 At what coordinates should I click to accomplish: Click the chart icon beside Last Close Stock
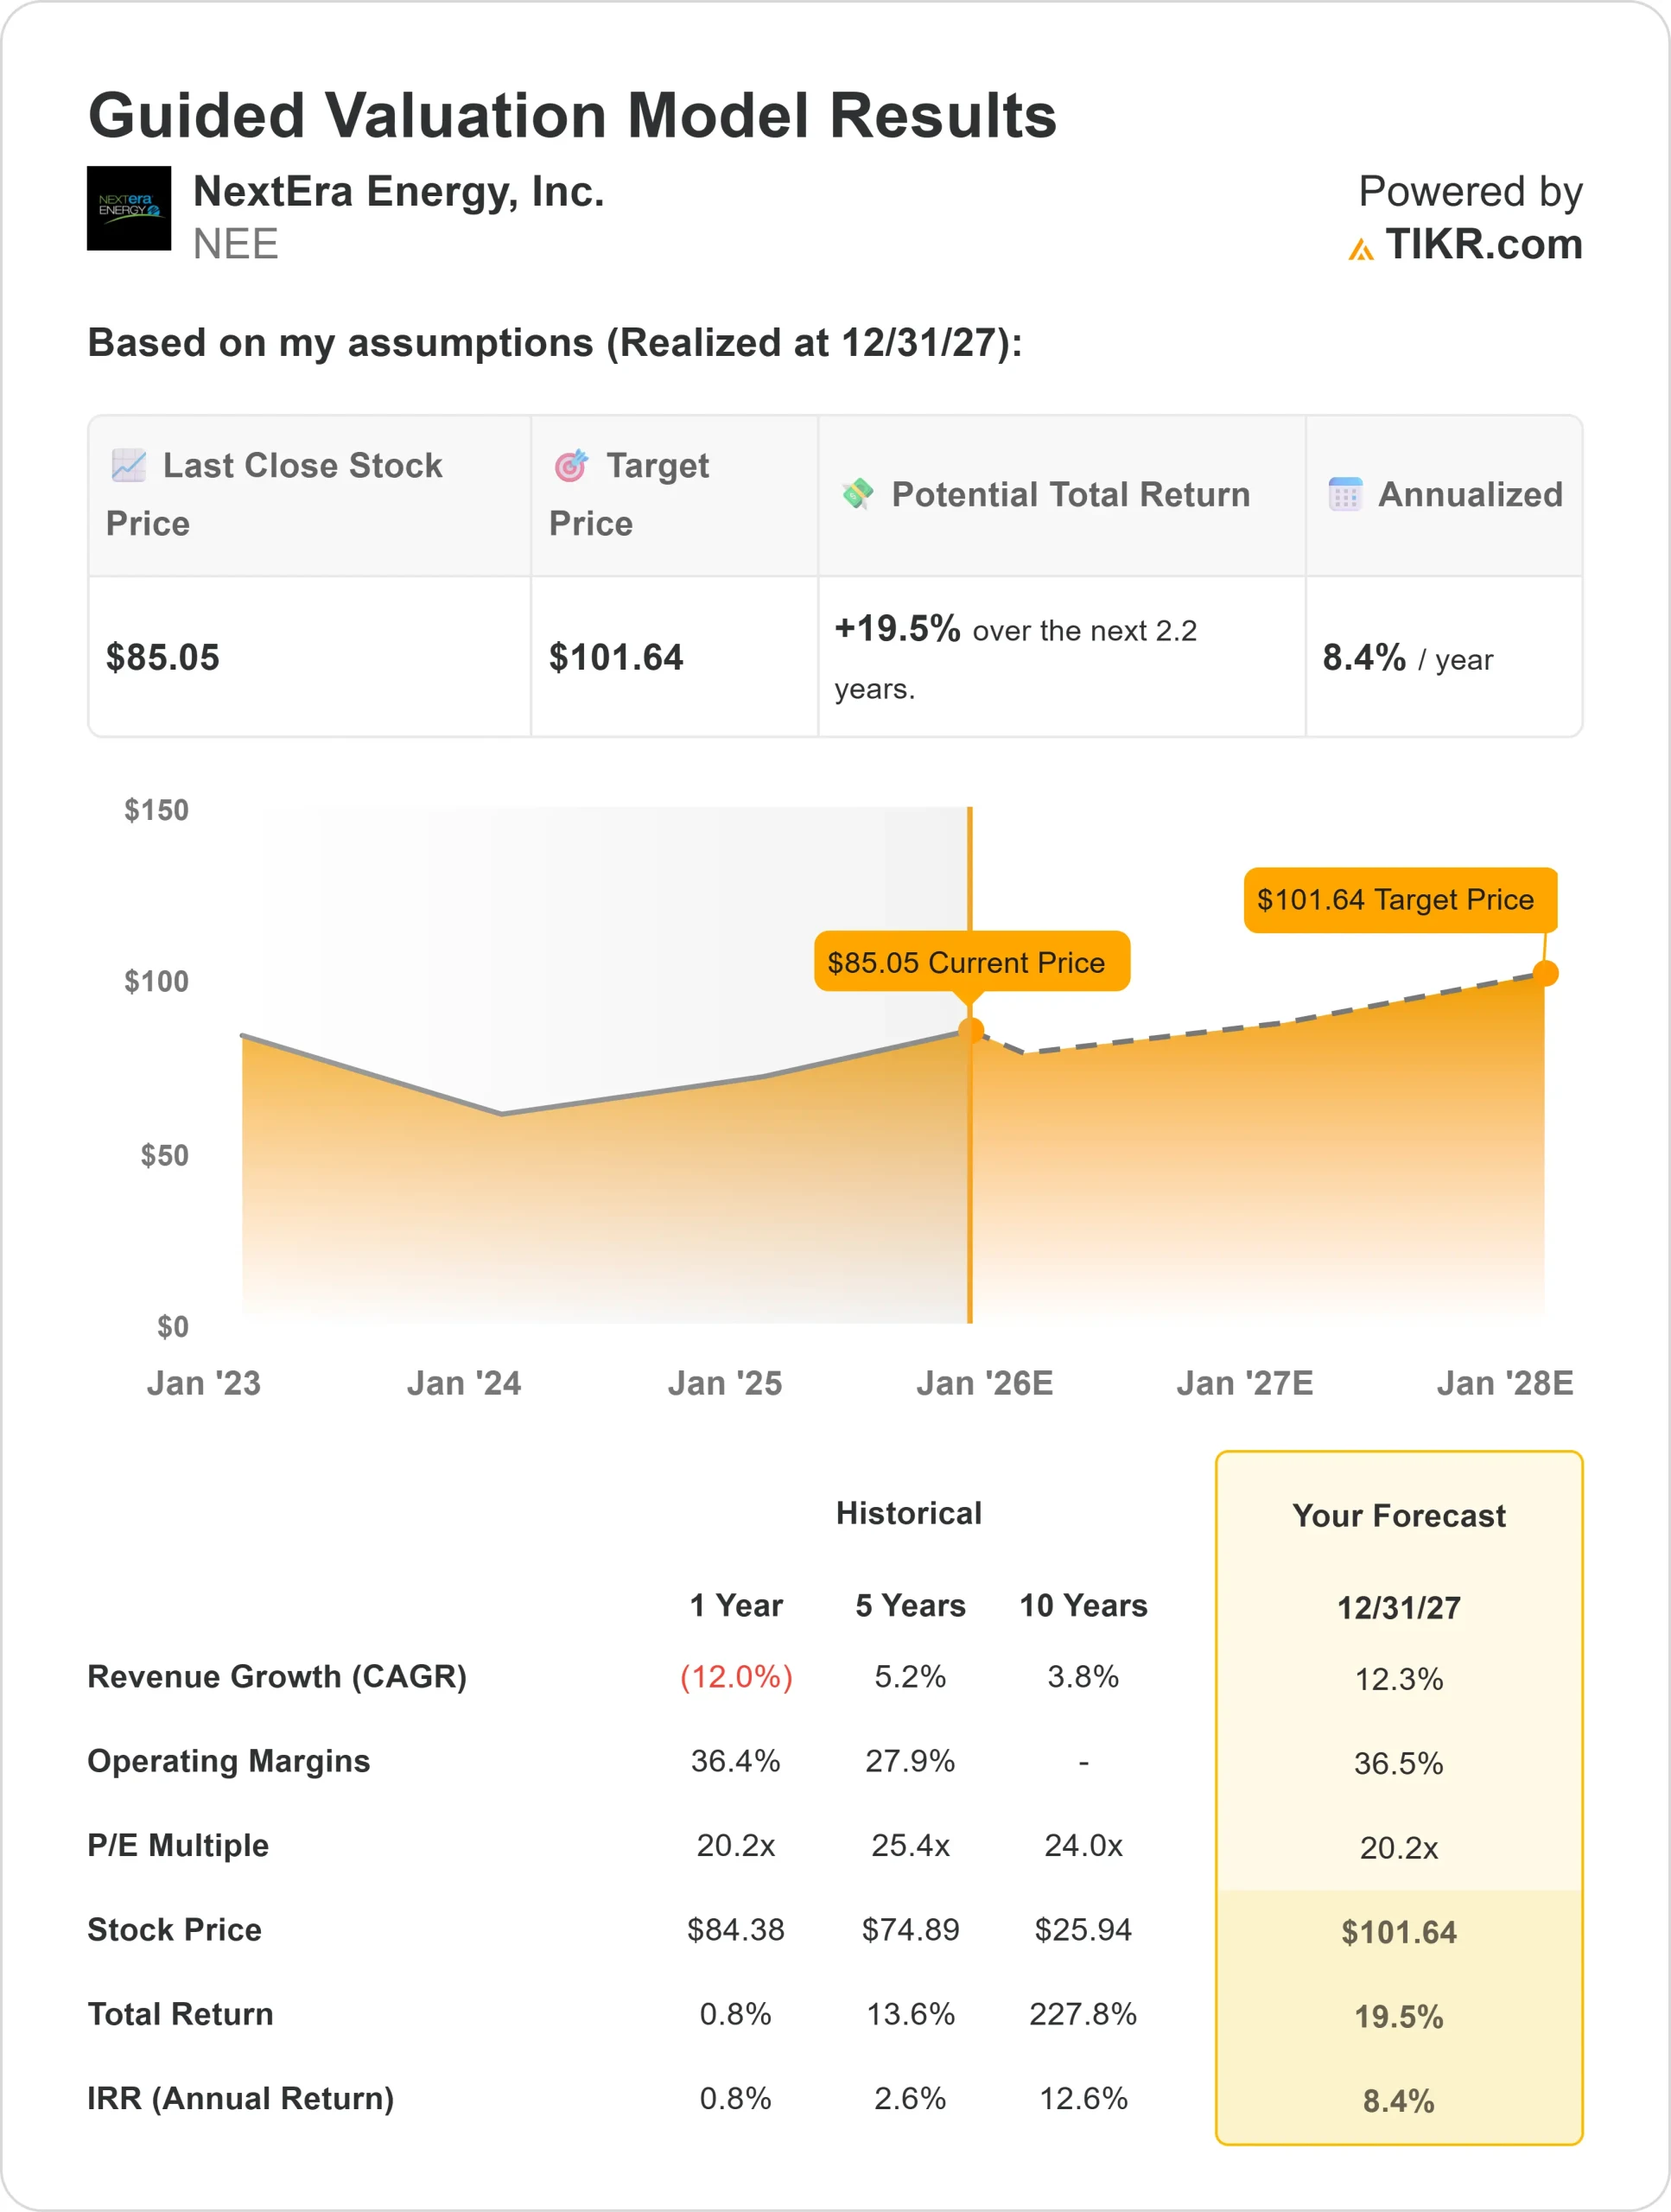click(129, 465)
